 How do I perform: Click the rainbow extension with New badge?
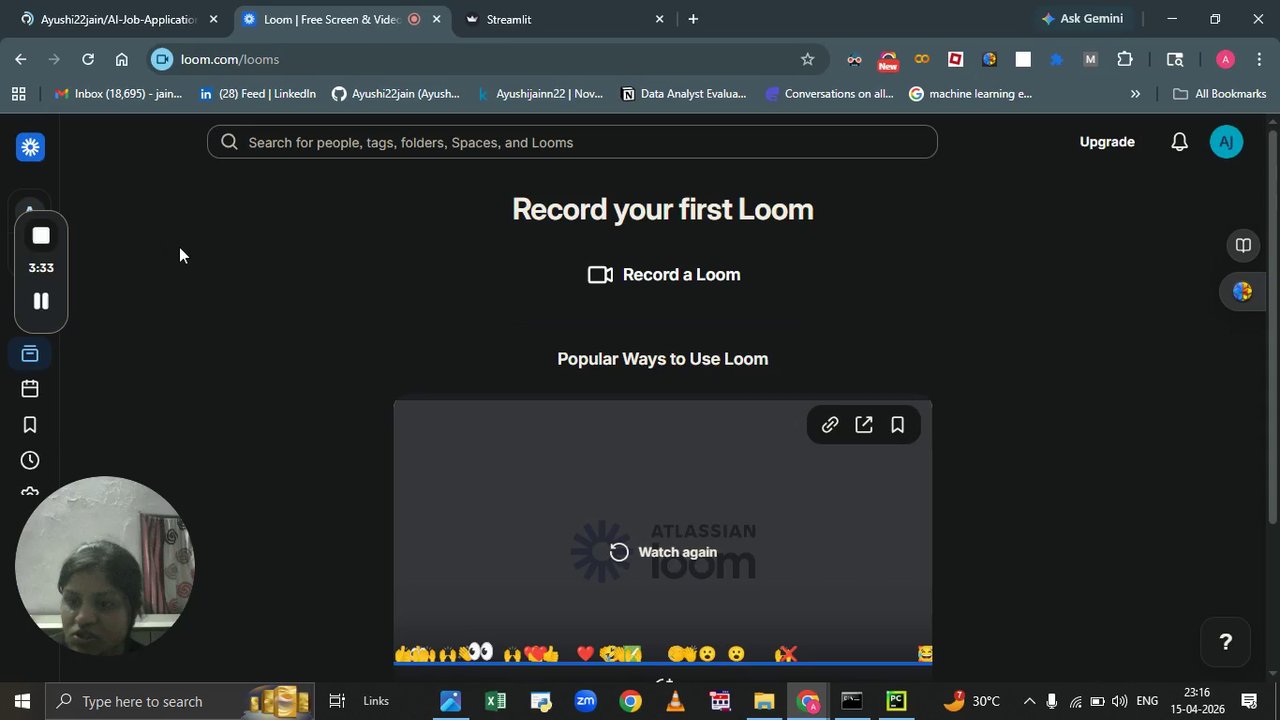click(888, 61)
